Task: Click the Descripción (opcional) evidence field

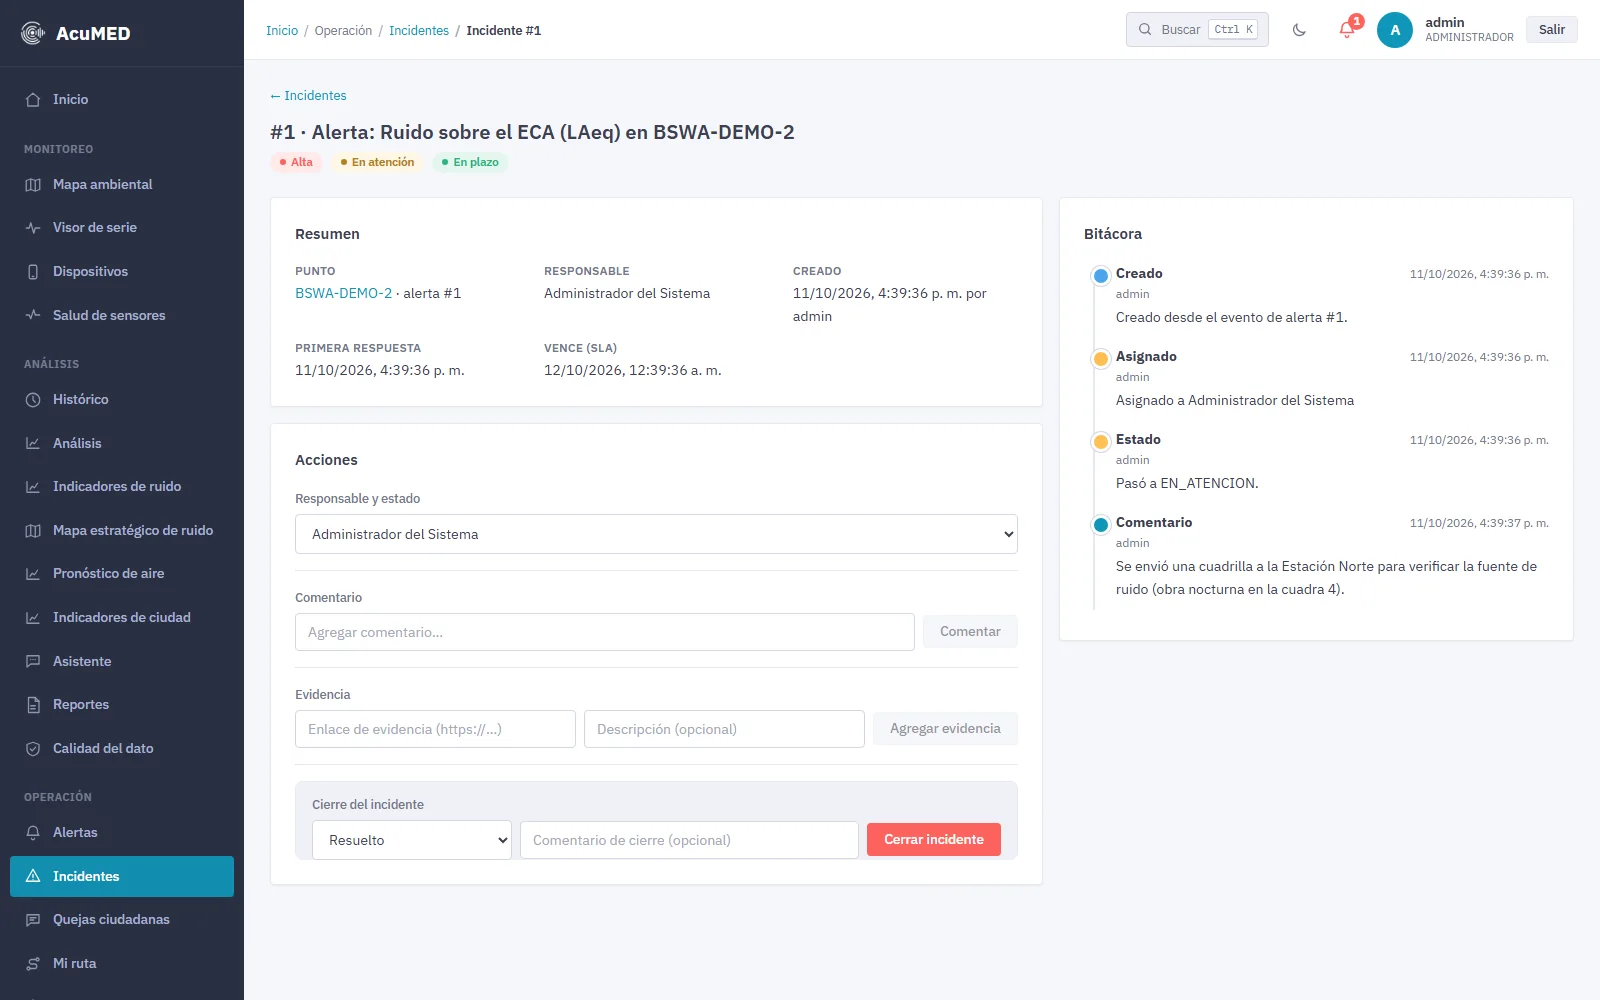Action: pos(724,729)
